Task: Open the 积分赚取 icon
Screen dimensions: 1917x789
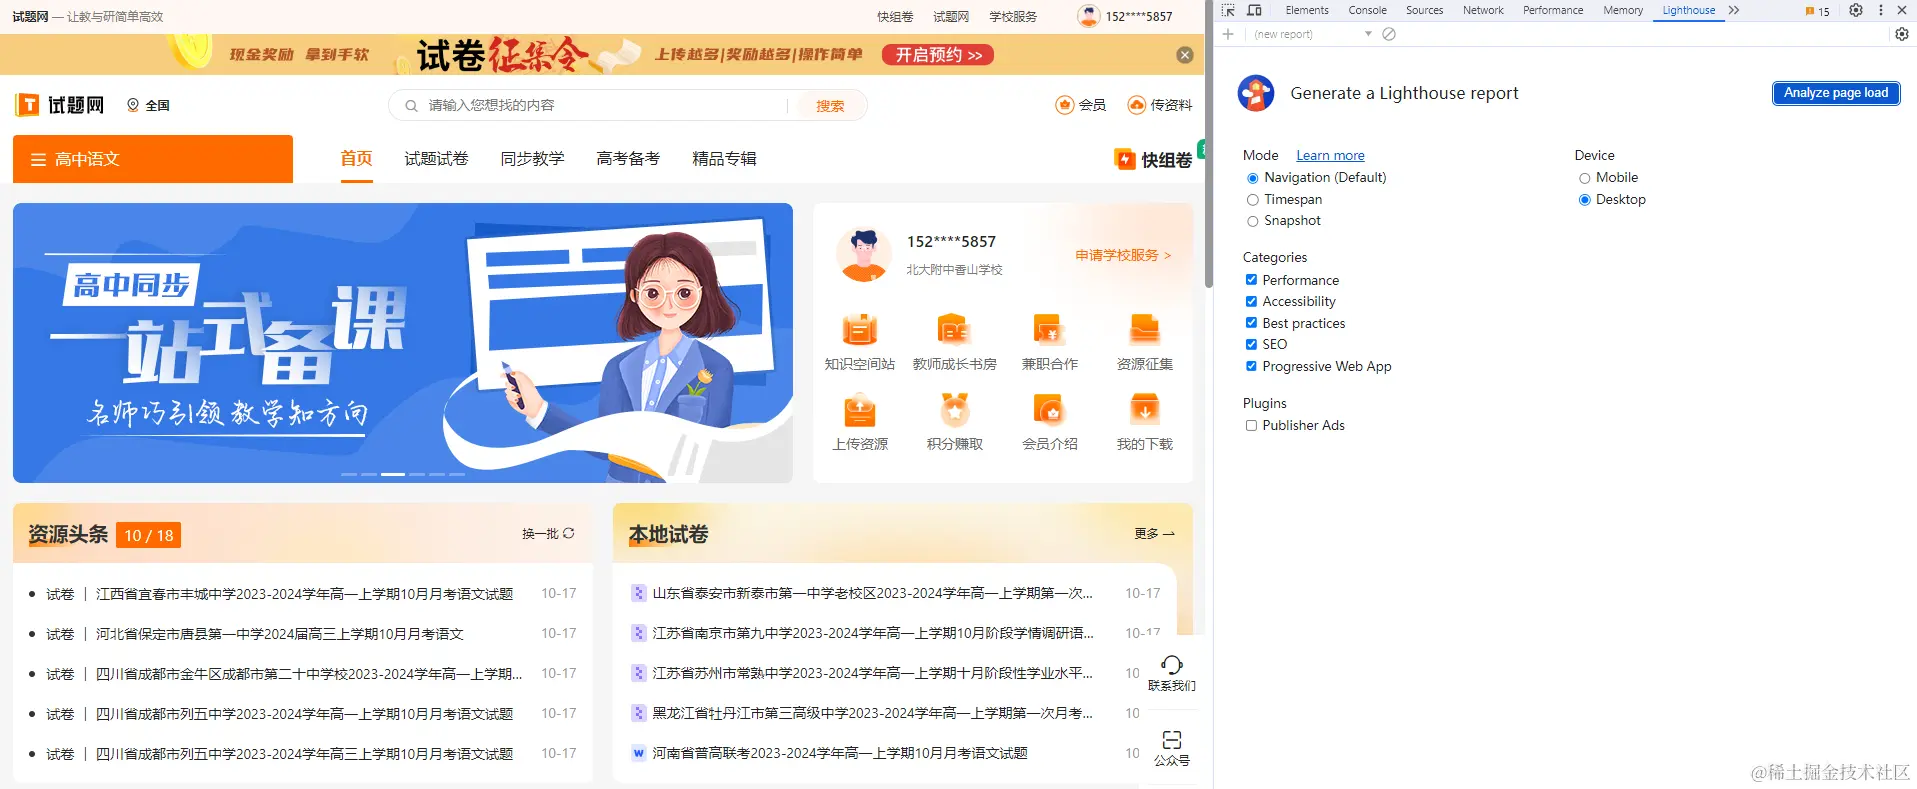Action: [x=954, y=410]
